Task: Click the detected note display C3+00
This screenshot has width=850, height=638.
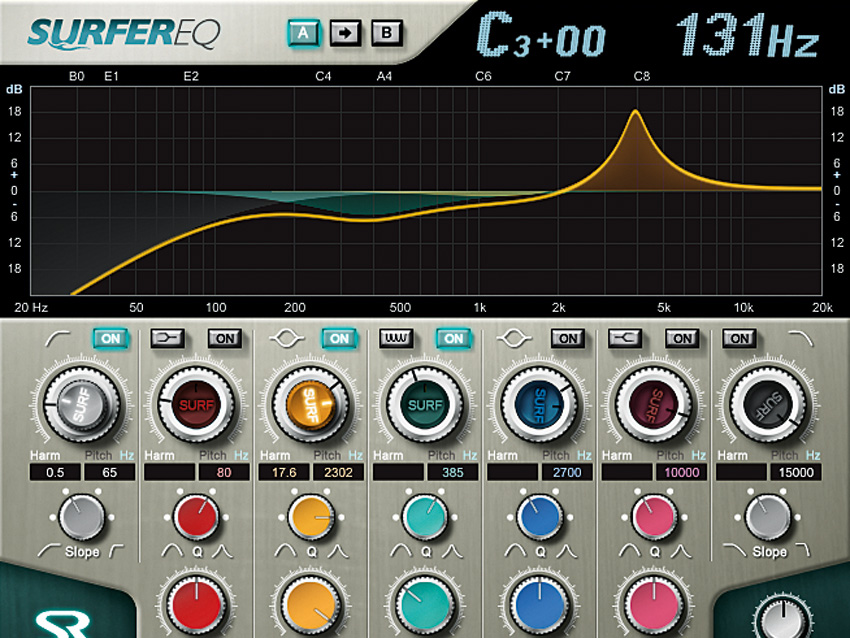Action: click(541, 35)
